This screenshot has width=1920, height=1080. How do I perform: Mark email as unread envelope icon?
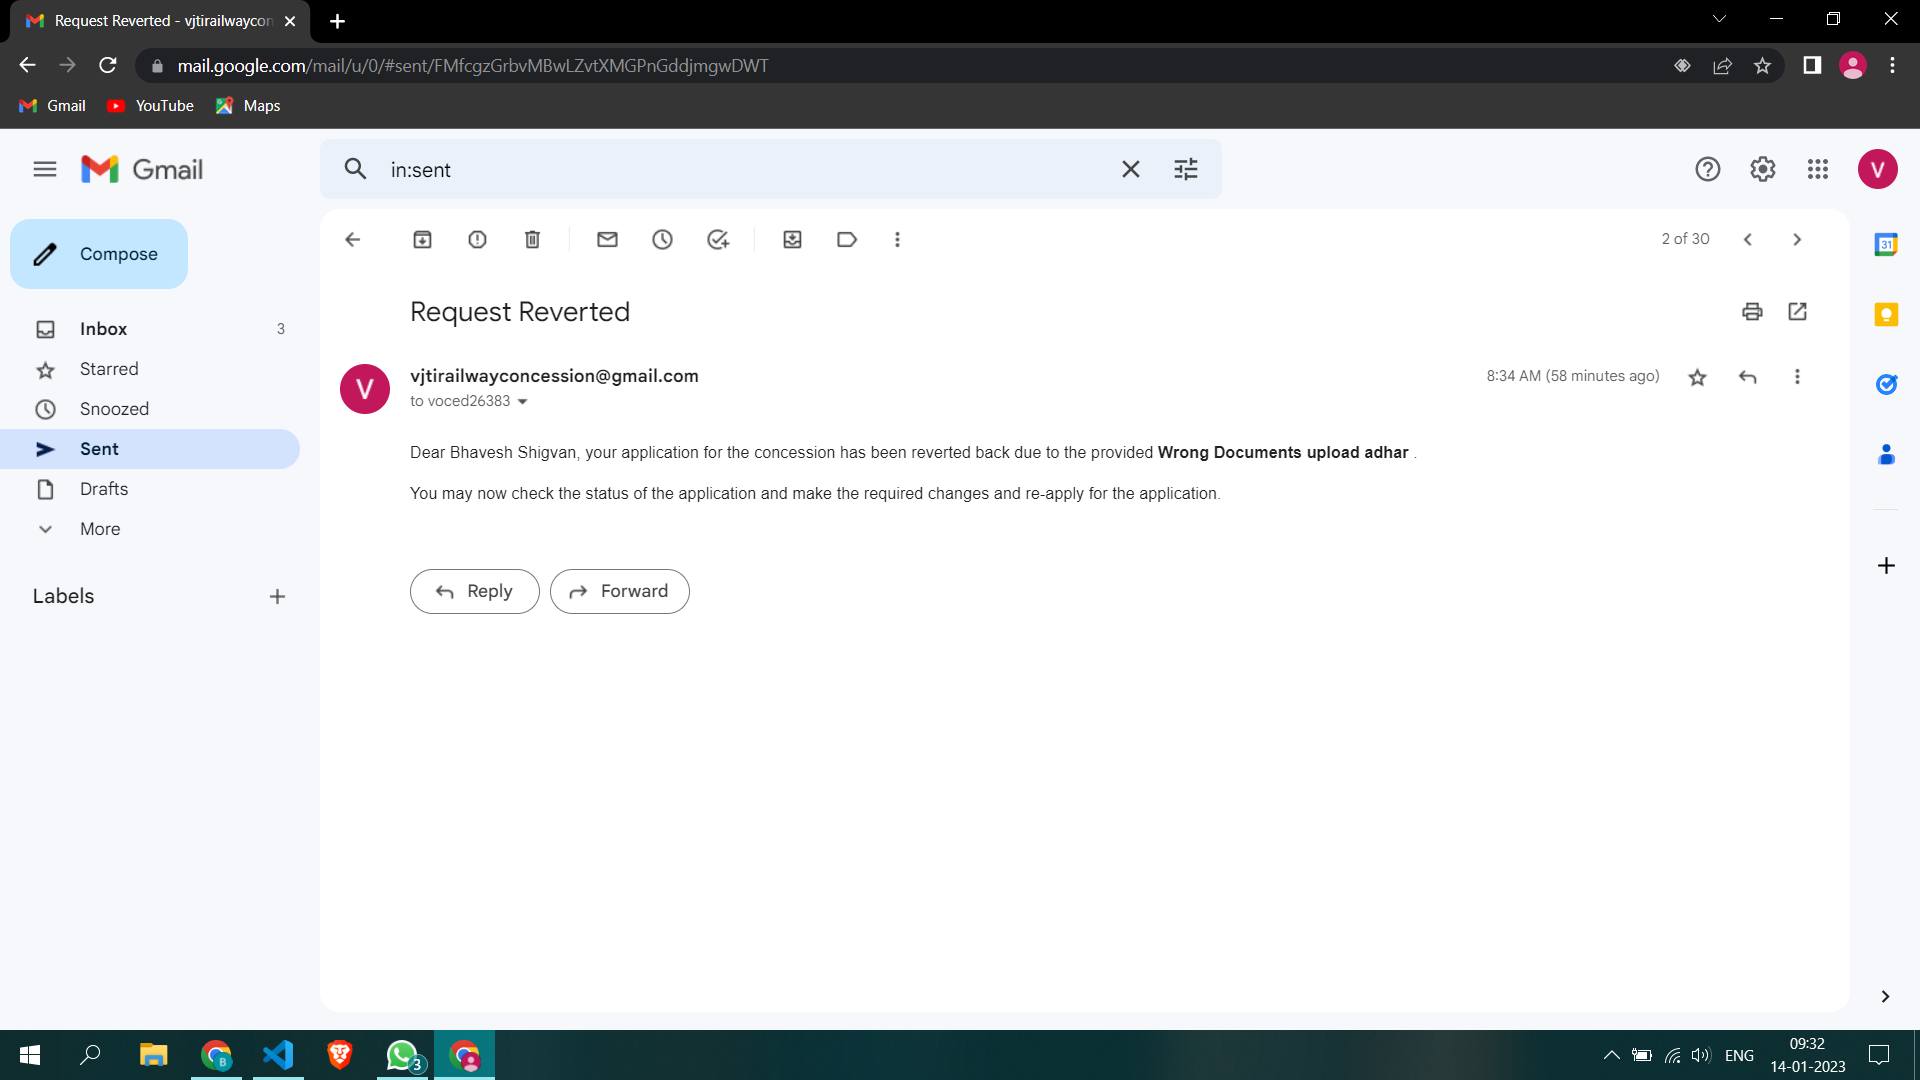[607, 240]
